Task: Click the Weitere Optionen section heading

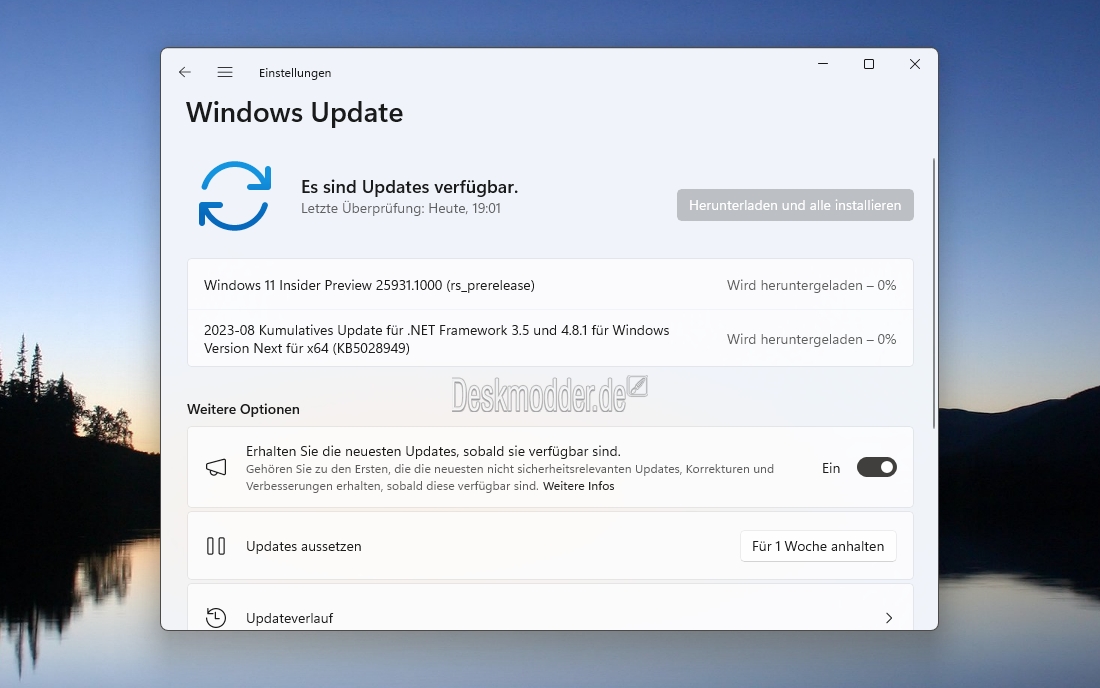Action: 243,410
